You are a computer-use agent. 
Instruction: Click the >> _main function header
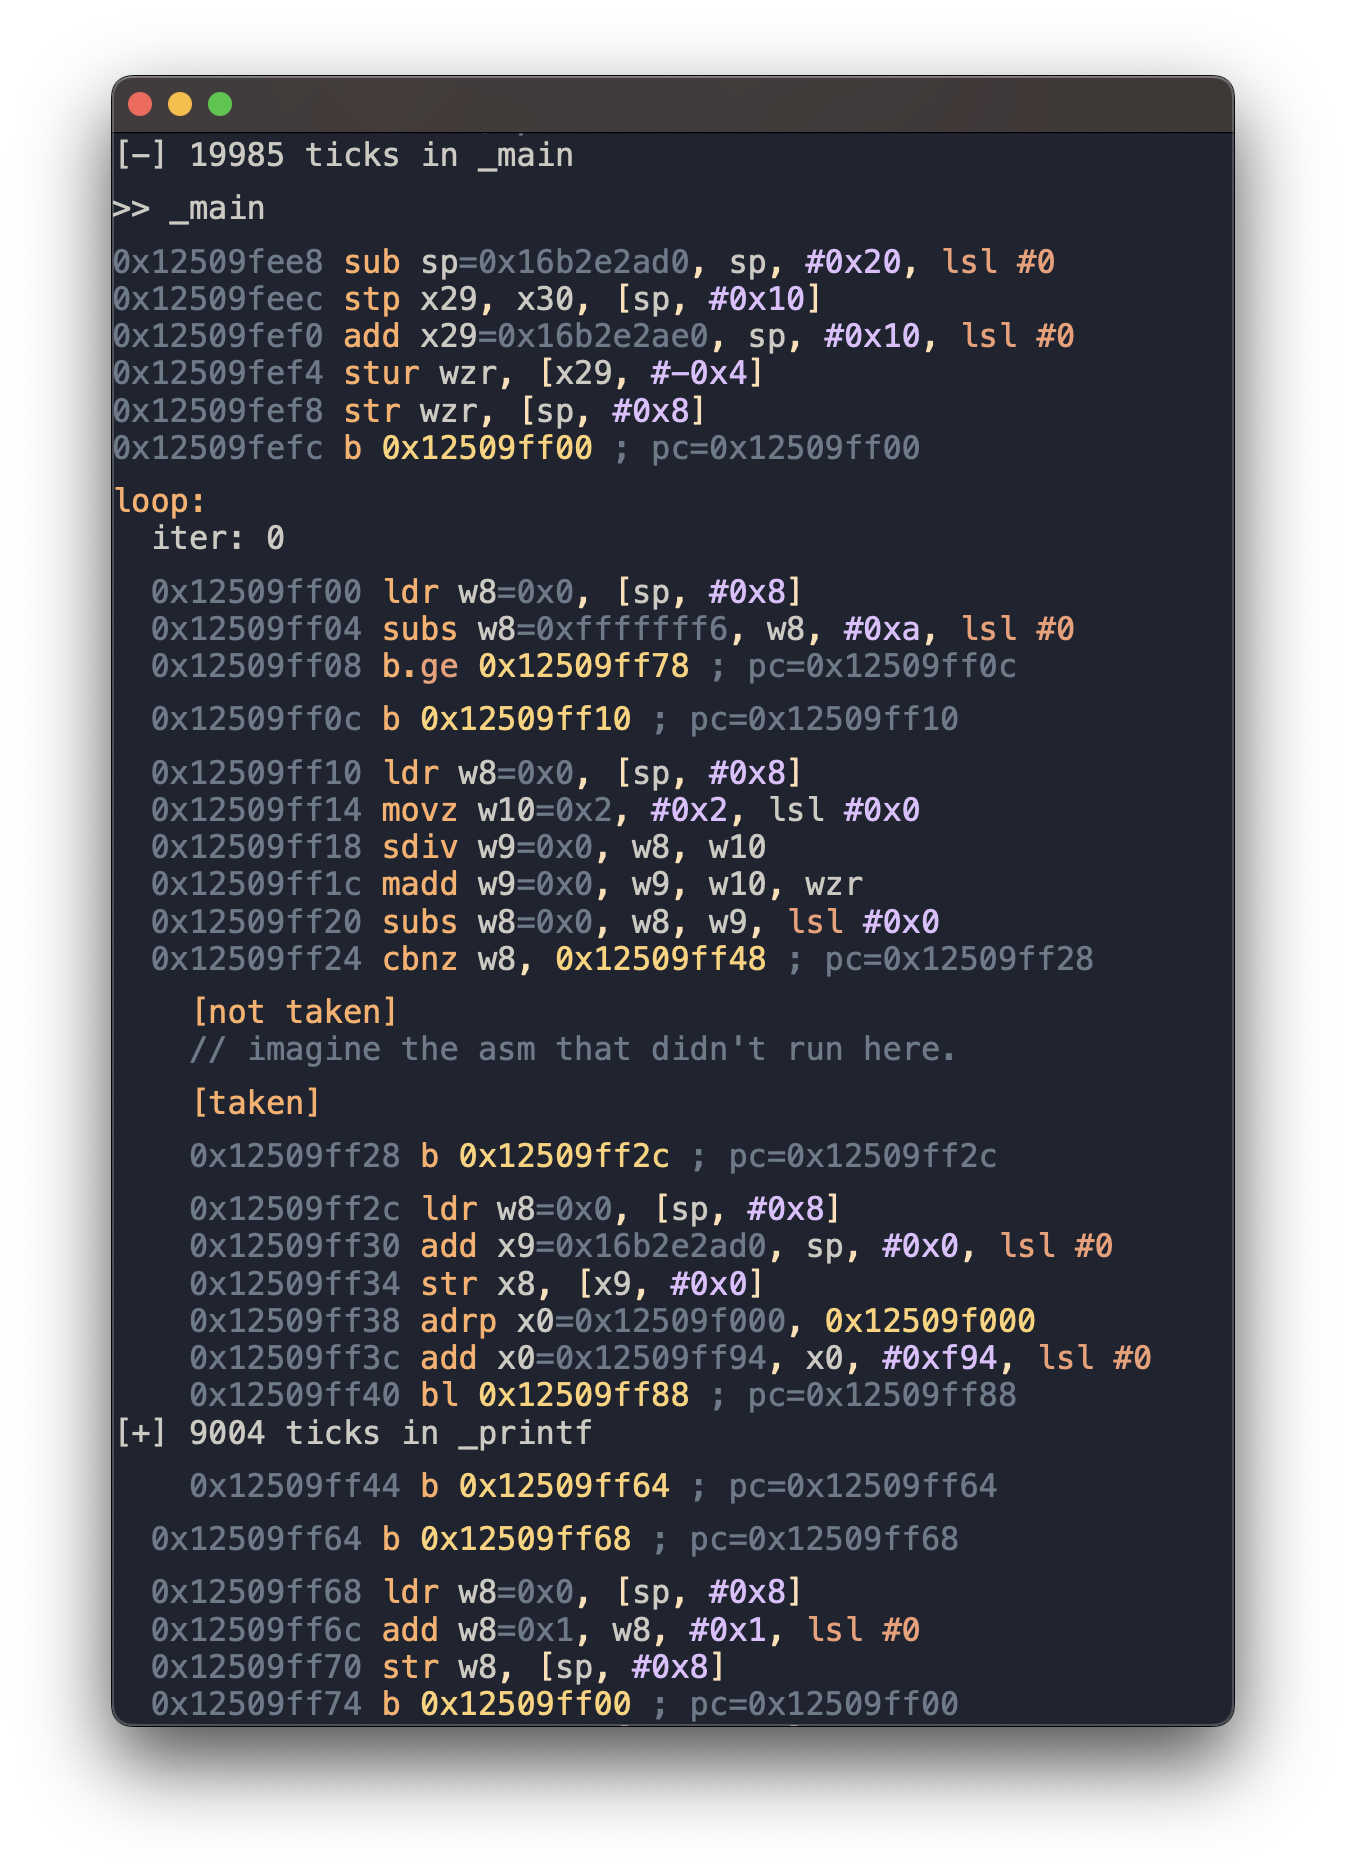click(x=189, y=209)
